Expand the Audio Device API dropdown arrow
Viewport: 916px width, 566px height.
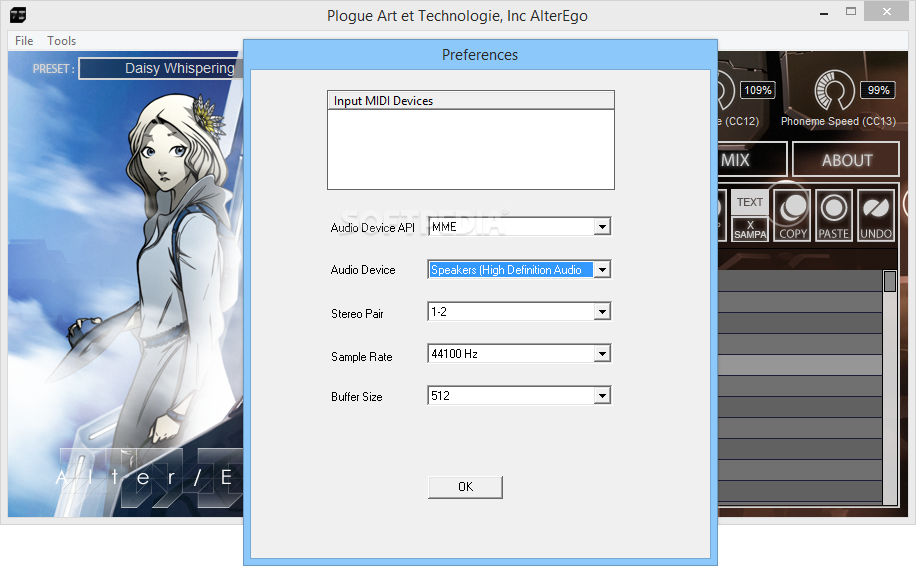tap(602, 227)
